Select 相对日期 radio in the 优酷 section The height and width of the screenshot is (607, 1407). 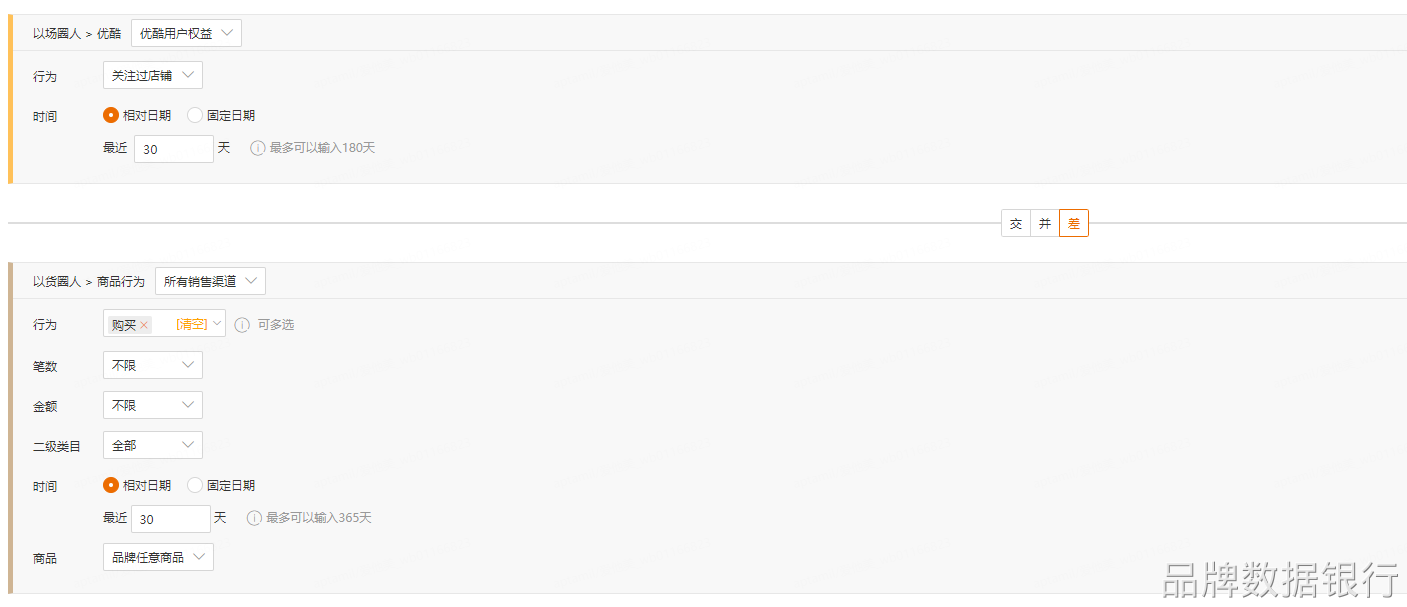pos(111,115)
